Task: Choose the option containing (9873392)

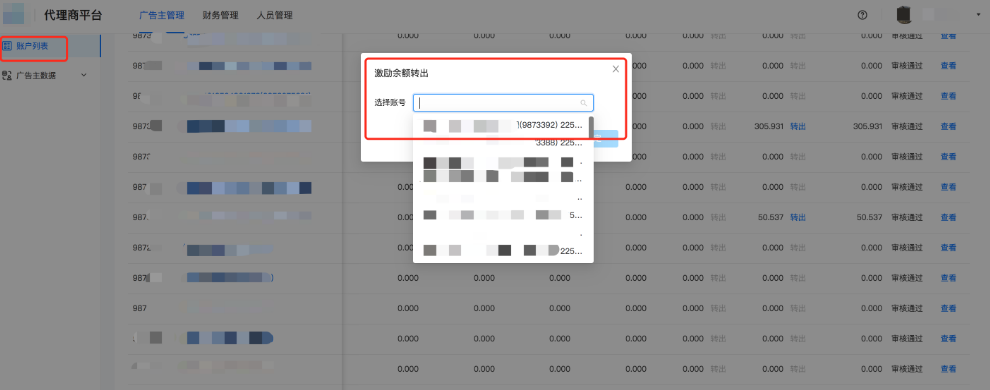Action: [x=500, y=126]
